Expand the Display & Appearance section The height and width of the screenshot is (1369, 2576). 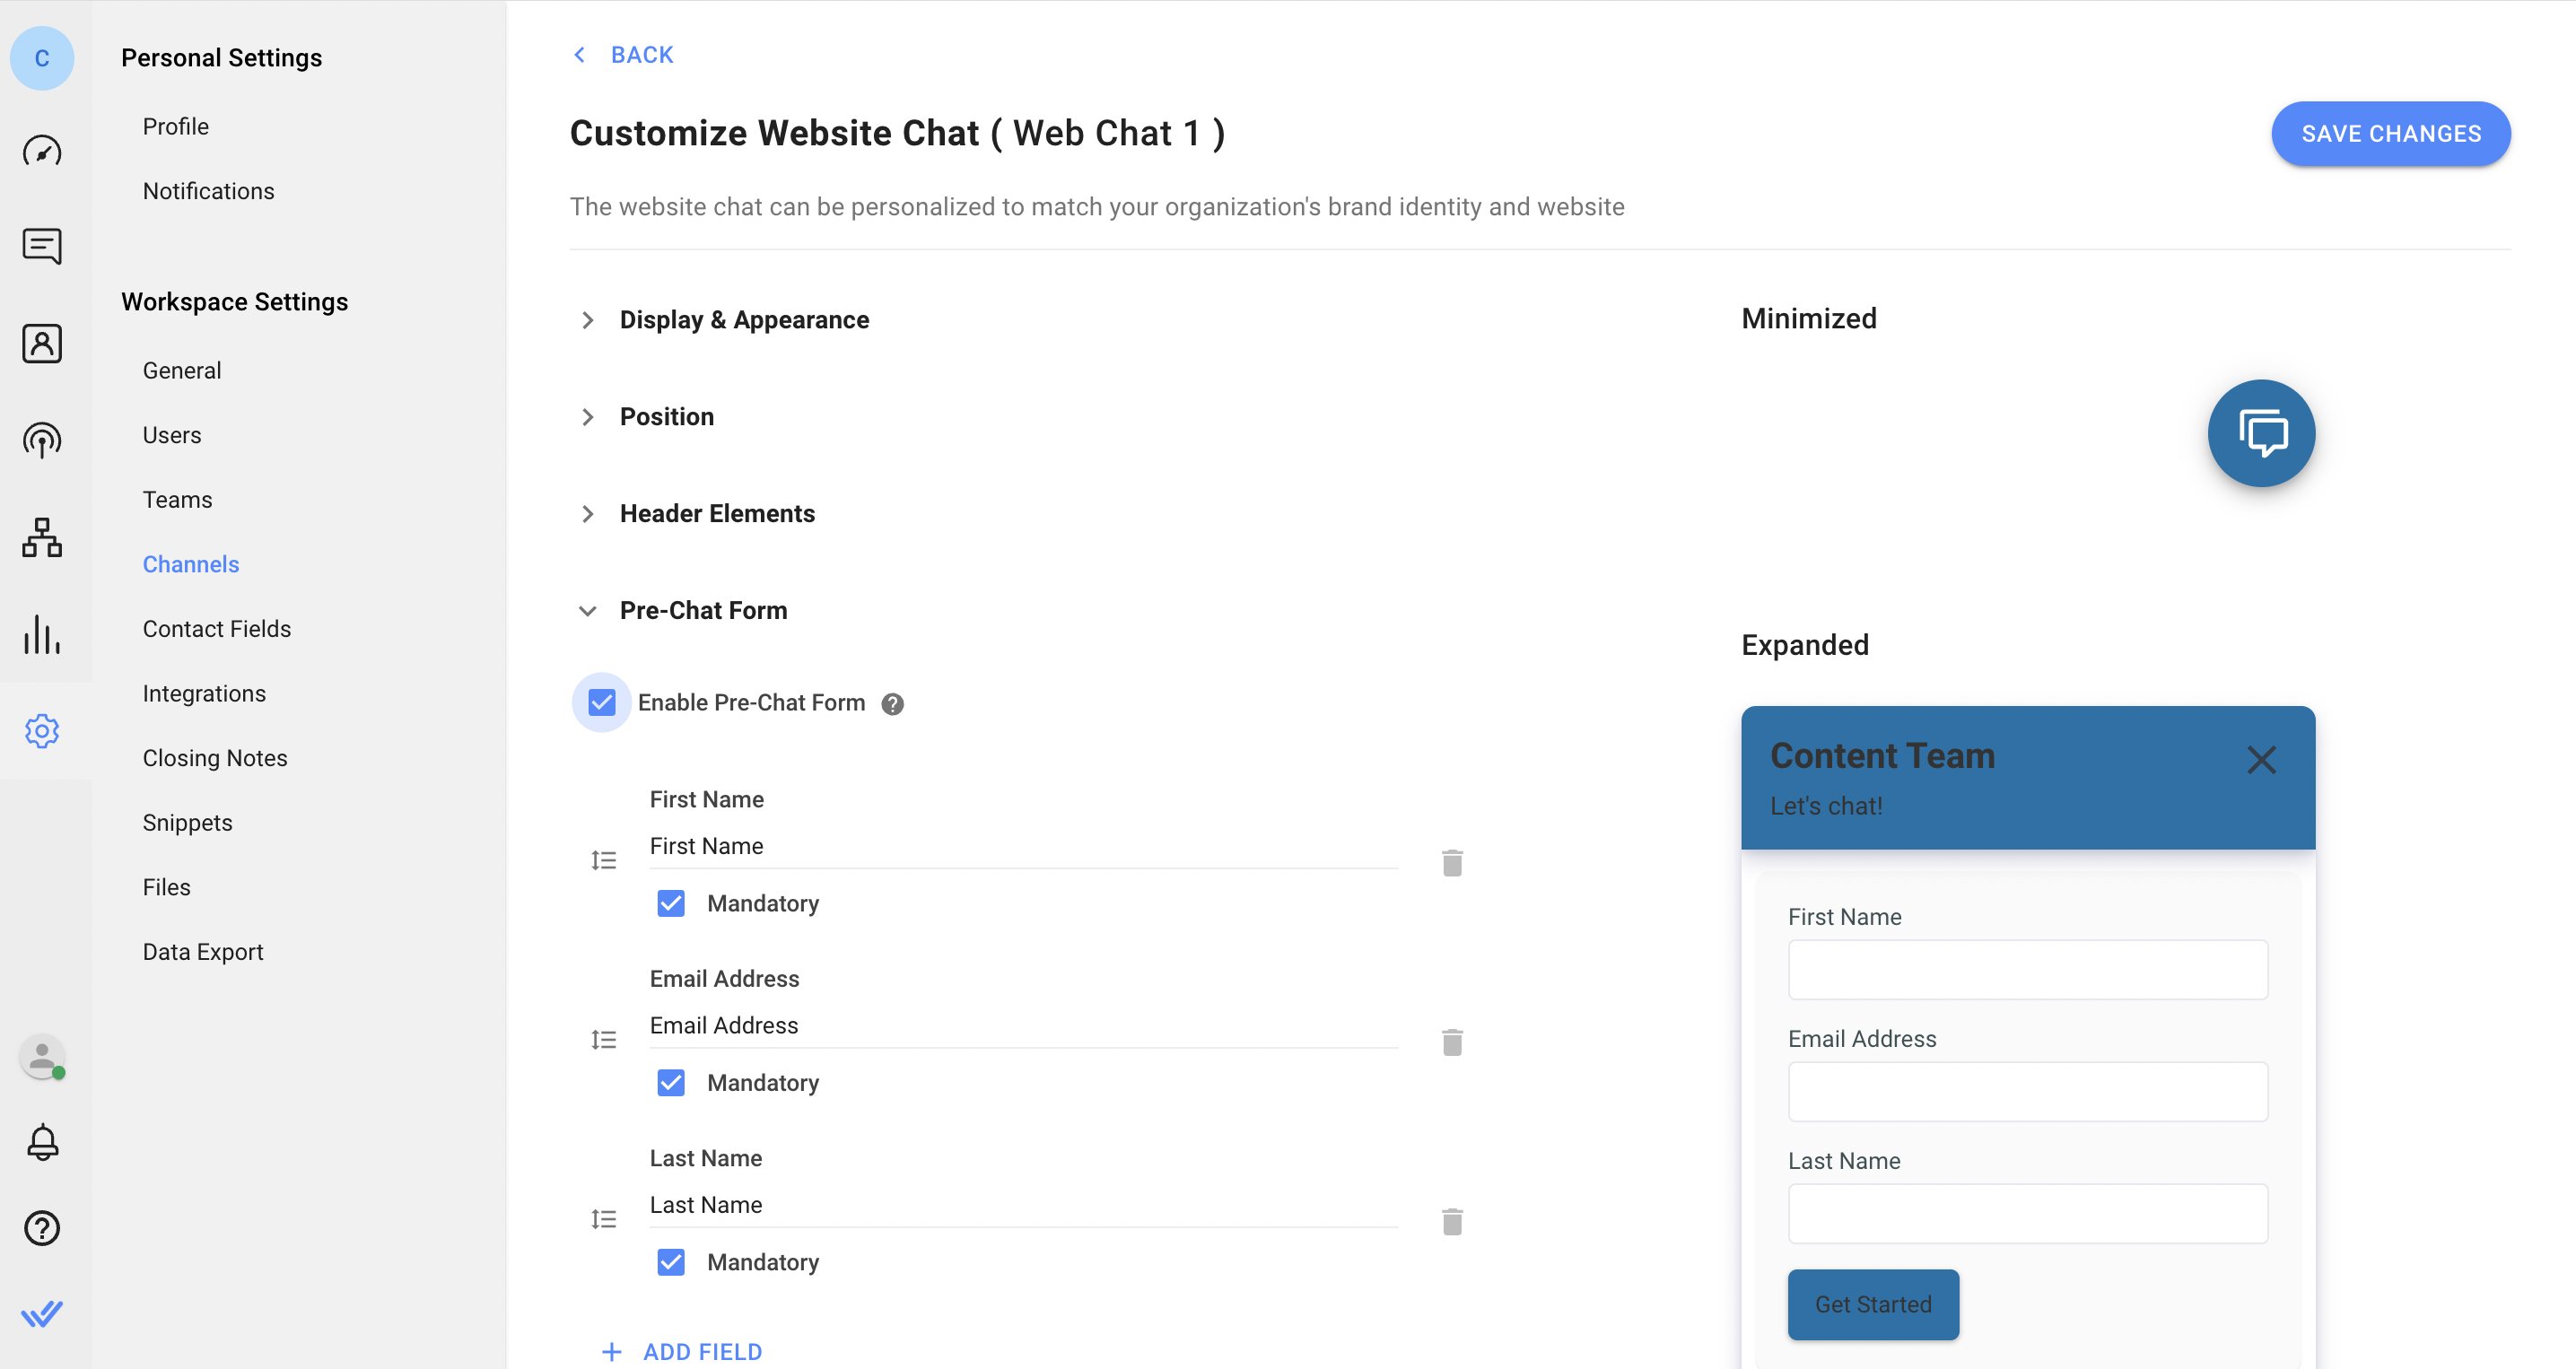(743, 318)
